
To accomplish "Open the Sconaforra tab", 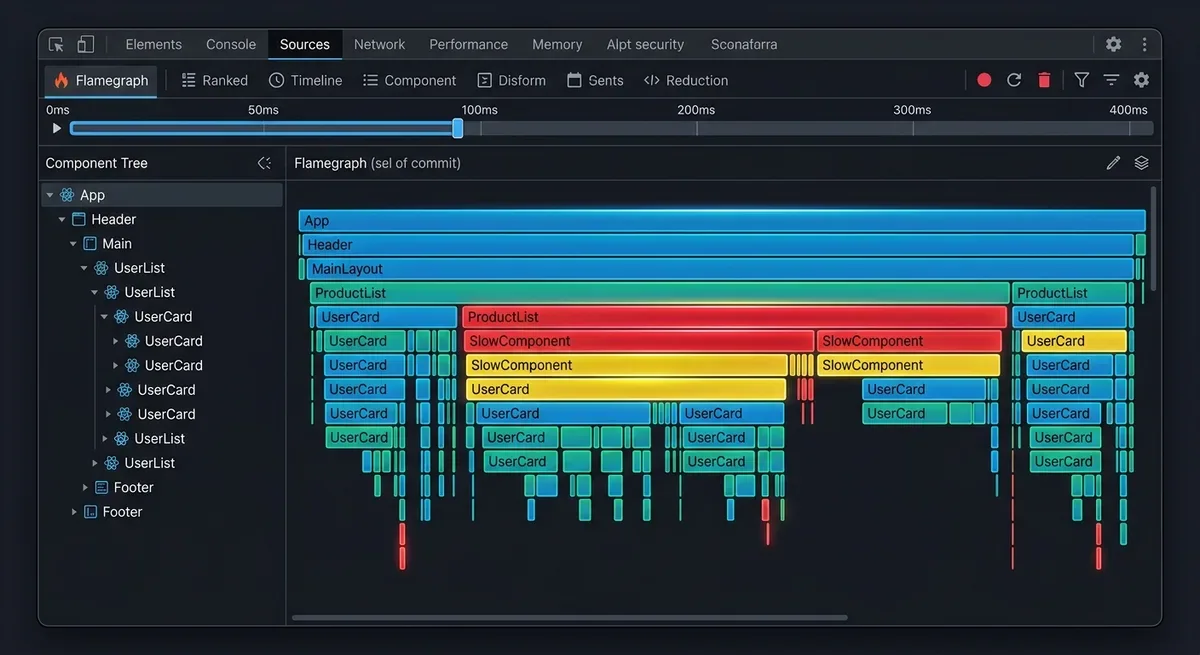I will (x=744, y=44).
